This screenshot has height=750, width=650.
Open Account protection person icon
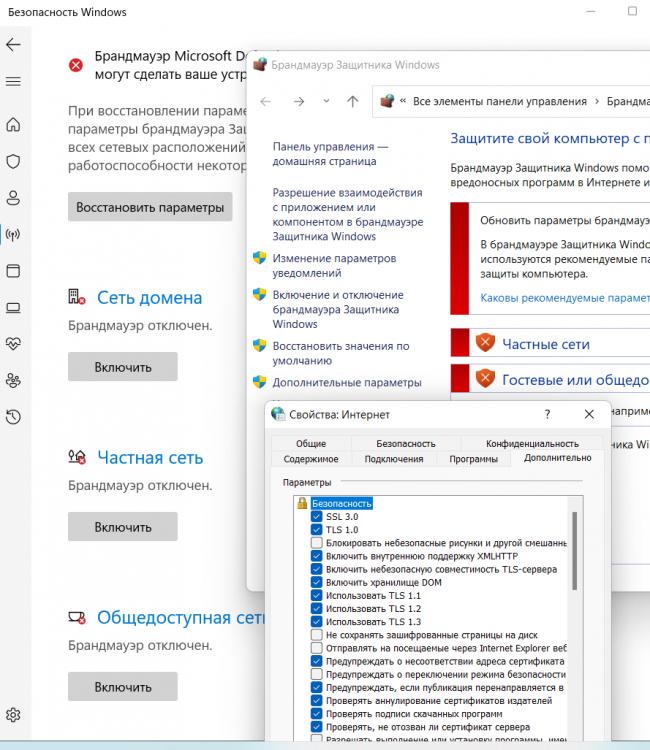(x=13, y=198)
